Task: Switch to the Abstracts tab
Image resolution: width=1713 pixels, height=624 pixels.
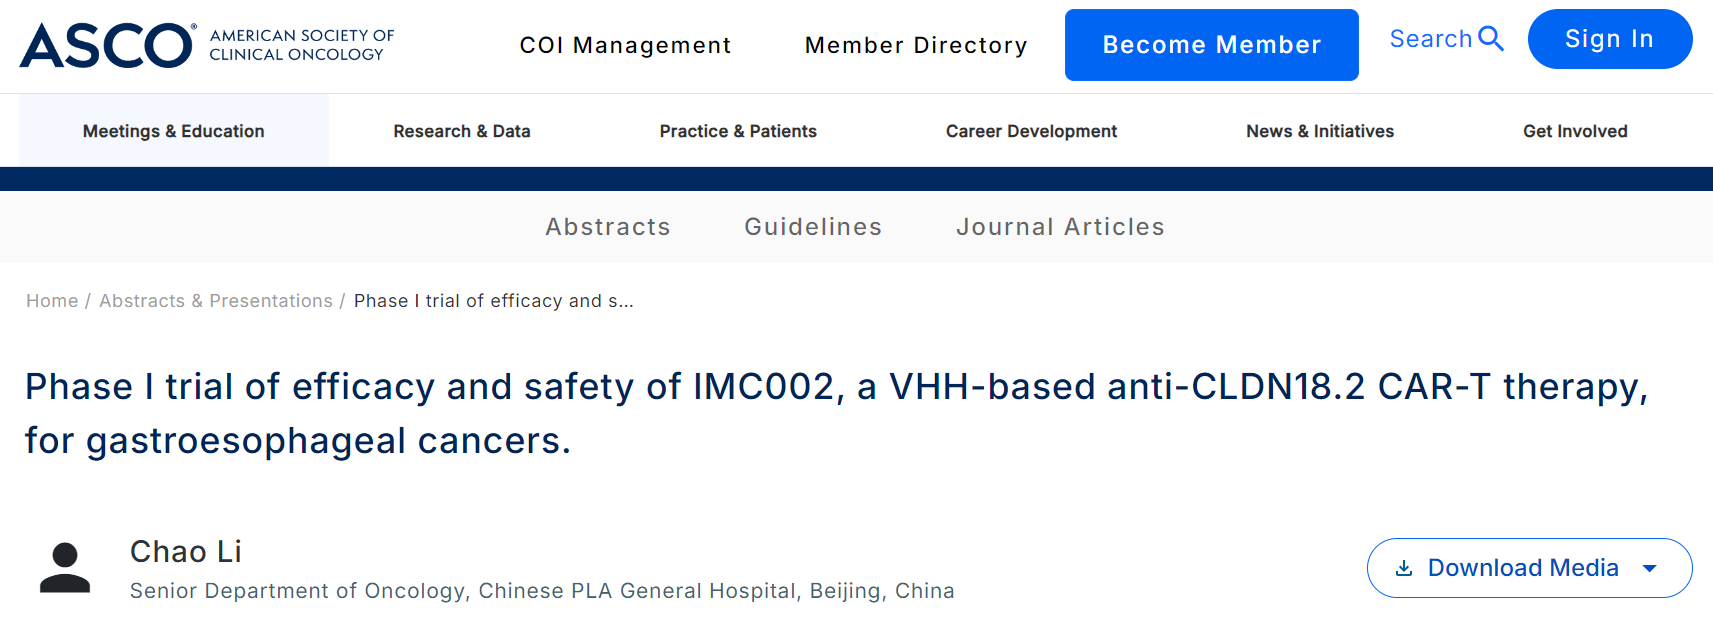Action: pos(608,227)
